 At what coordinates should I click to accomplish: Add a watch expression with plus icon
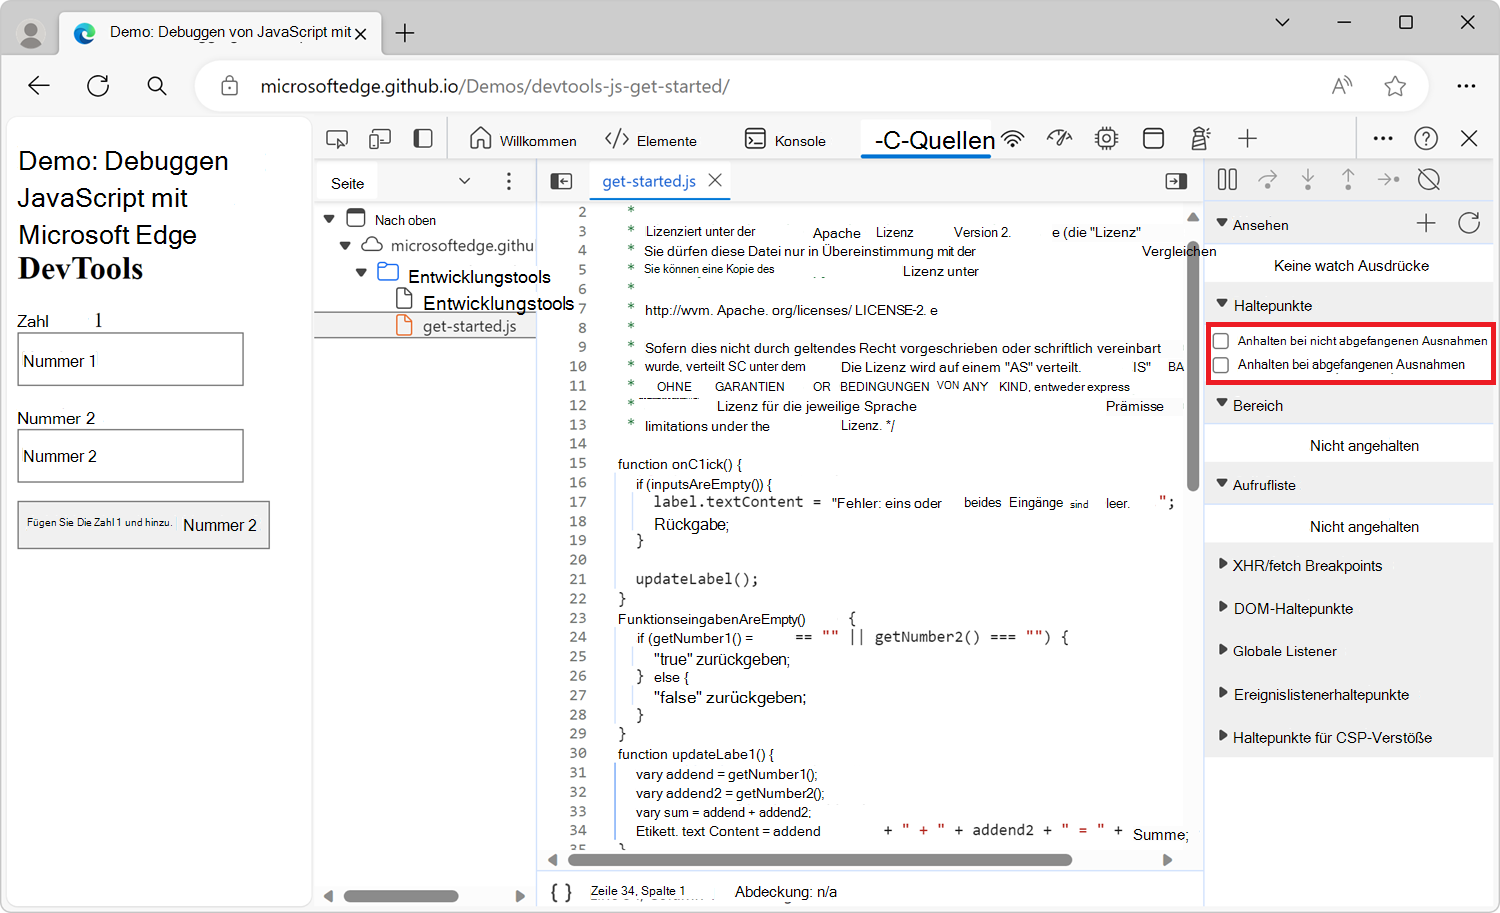coord(1426,224)
